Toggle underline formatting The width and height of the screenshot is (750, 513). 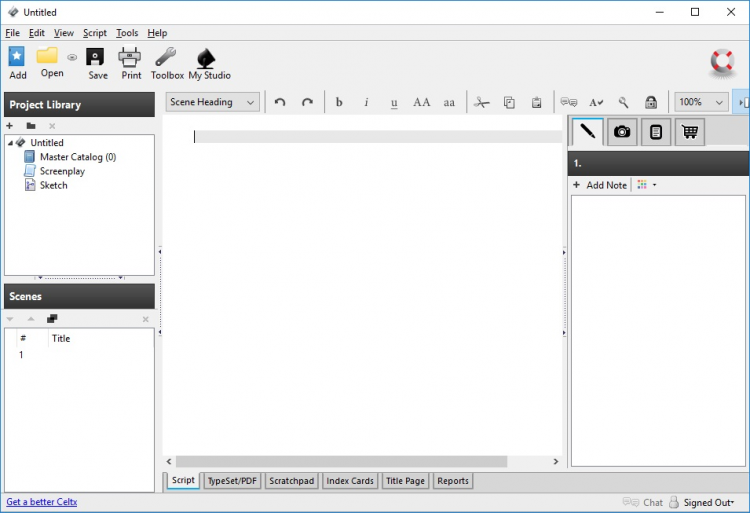pos(394,102)
